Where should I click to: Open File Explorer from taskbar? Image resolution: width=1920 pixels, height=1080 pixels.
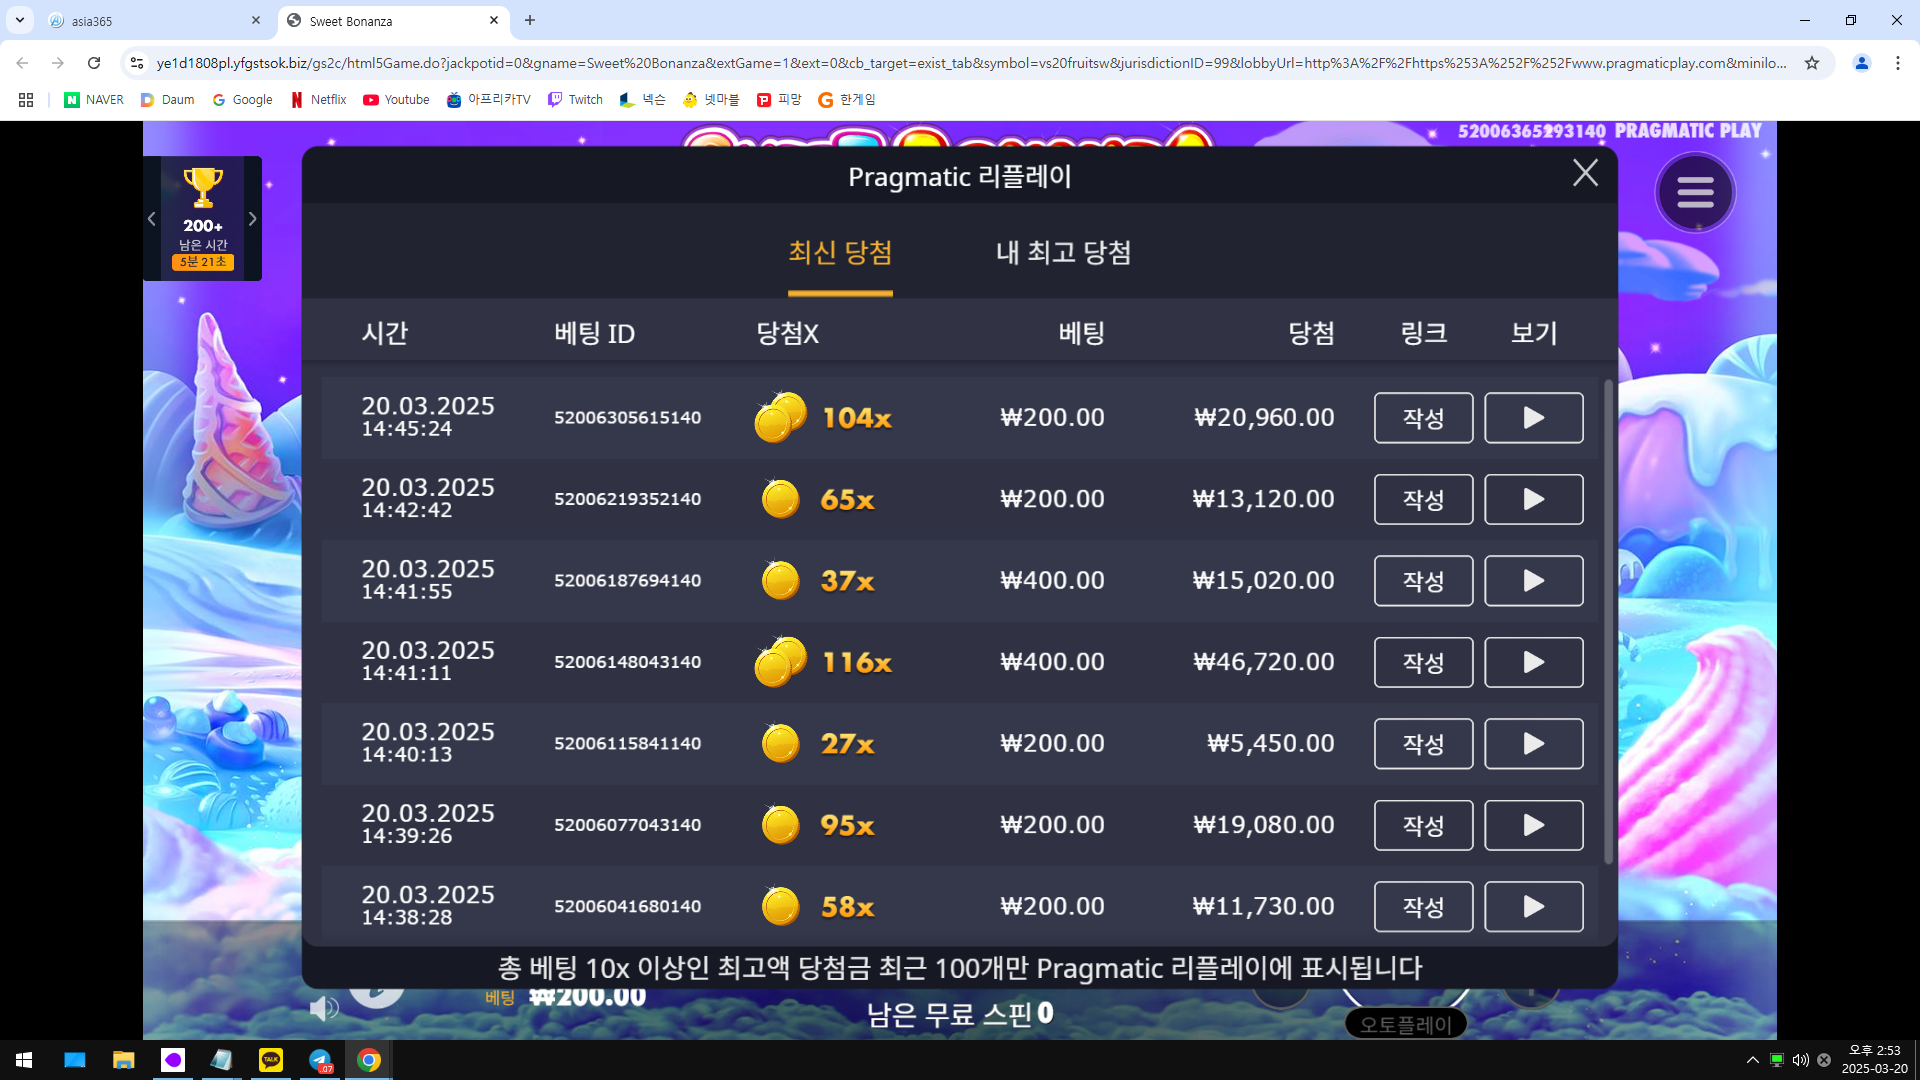(123, 1060)
